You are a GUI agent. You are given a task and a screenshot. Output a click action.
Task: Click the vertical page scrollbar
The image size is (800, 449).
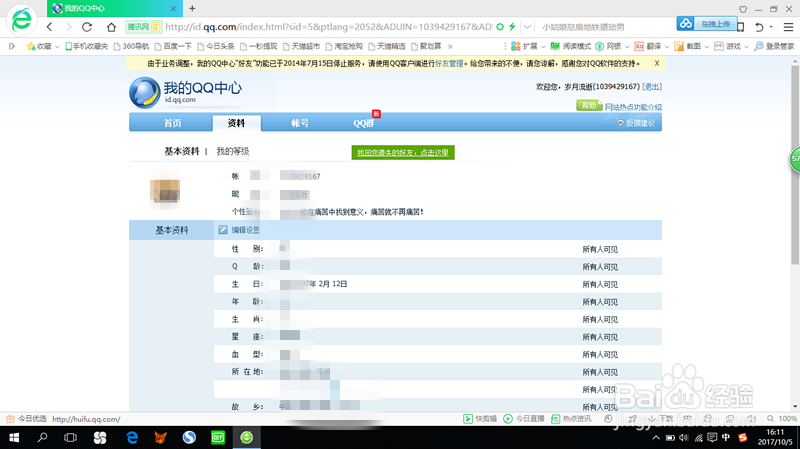(x=795, y=165)
